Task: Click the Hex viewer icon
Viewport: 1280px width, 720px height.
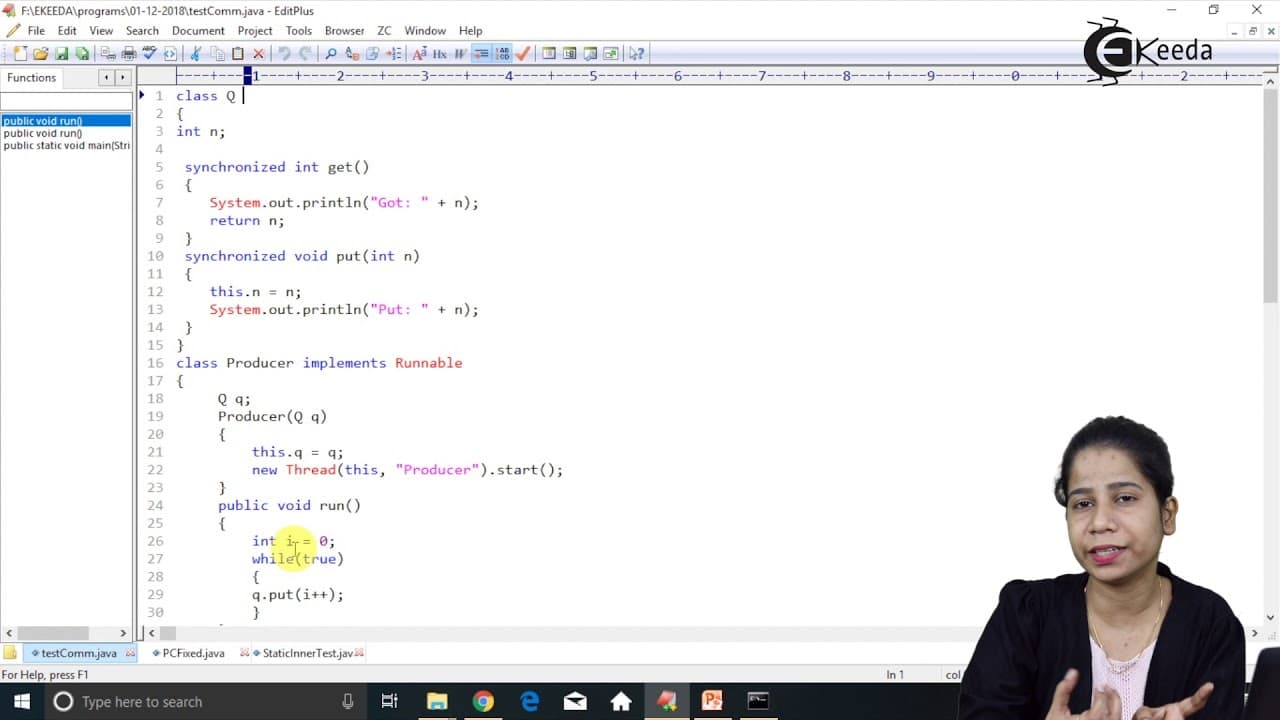Action: coord(440,53)
